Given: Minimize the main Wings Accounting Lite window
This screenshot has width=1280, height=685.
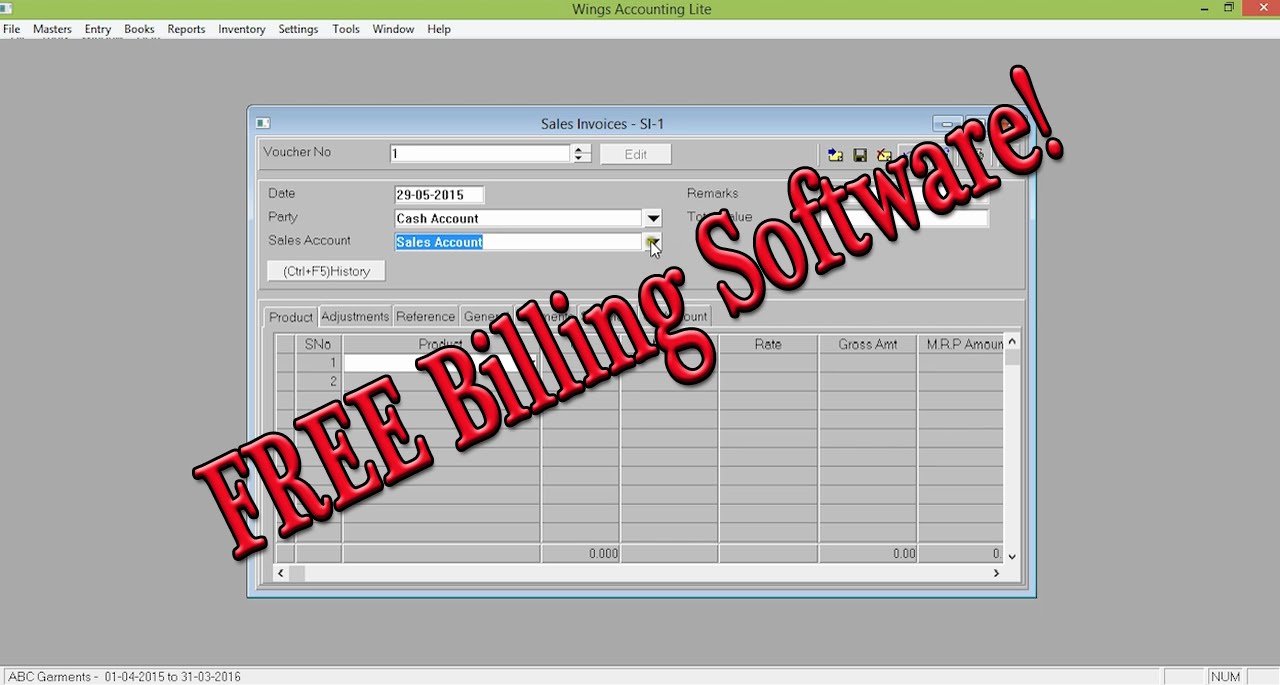Looking at the screenshot, I should [1205, 8].
